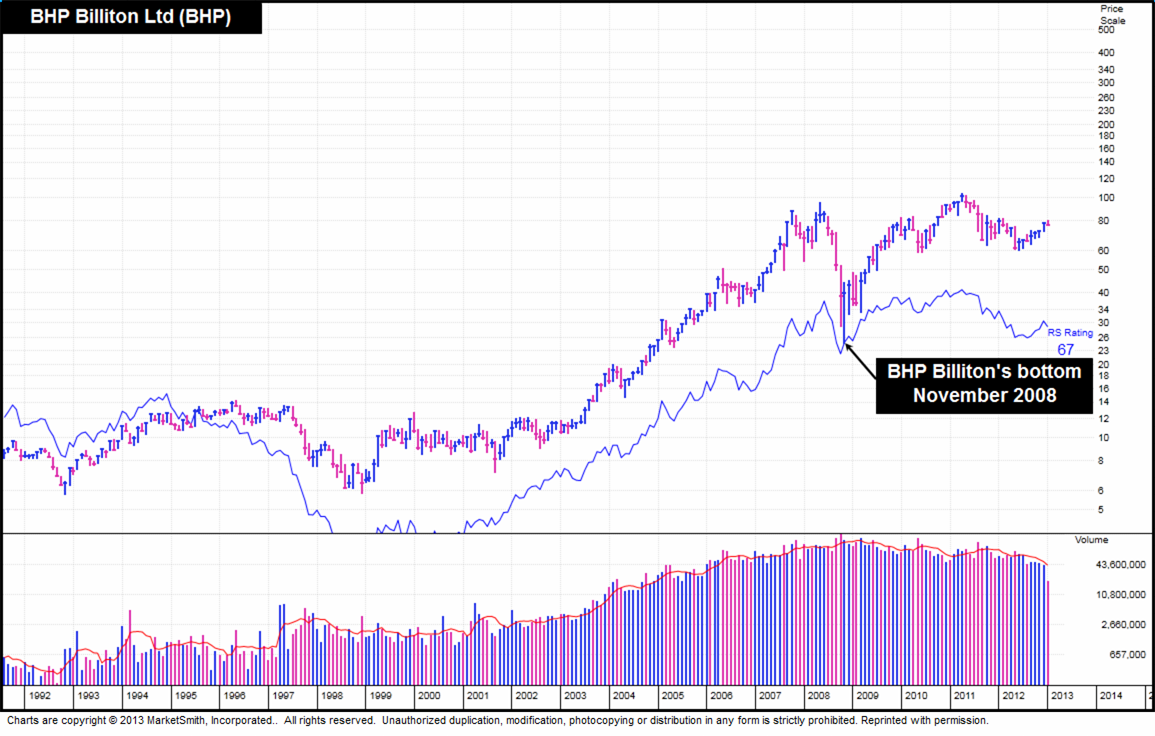Click the 120 price scale value
Image resolution: width=1155 pixels, height=736 pixels.
(x=1106, y=179)
